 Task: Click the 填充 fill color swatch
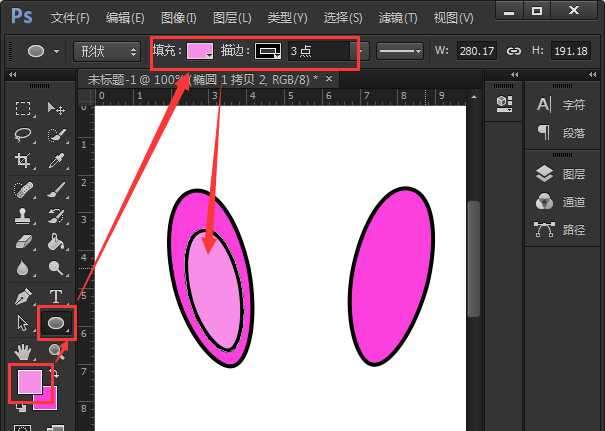pos(200,51)
